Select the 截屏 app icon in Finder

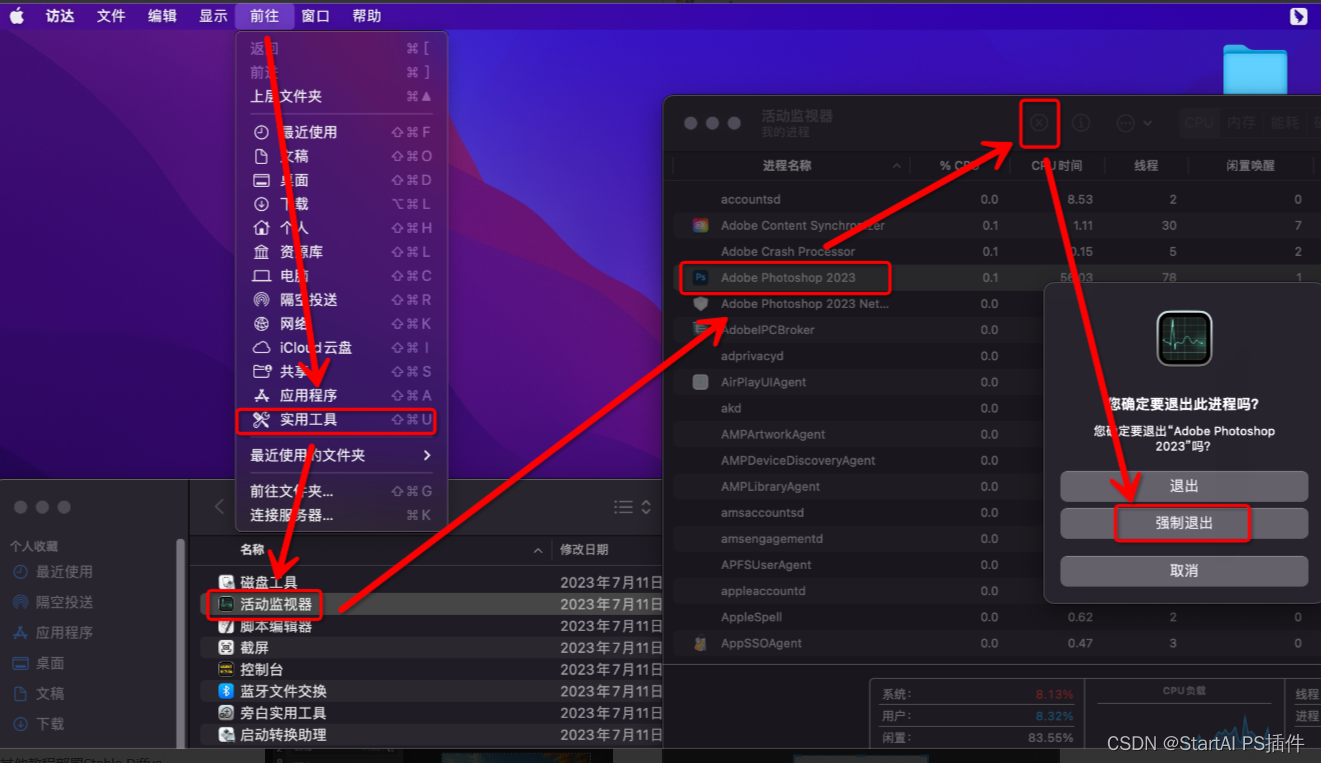226,647
